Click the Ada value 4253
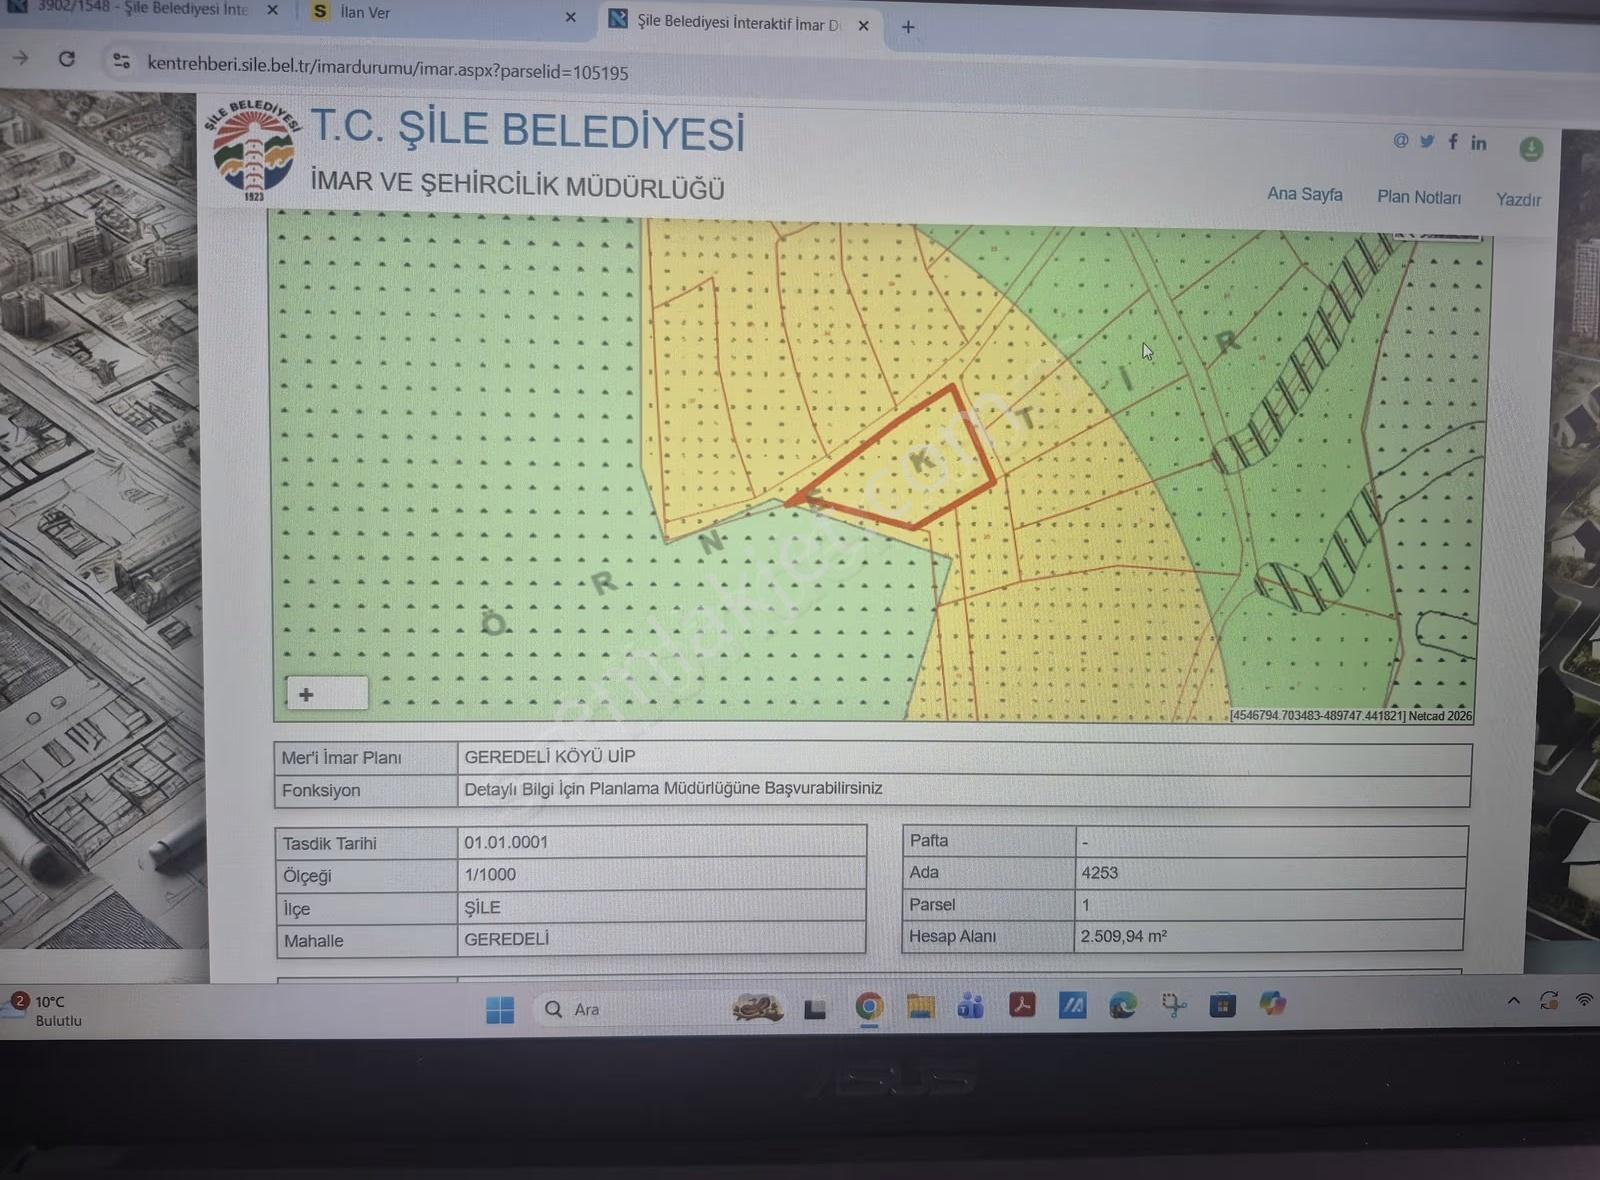Screen dimensions: 1600x1180 pyautogui.click(x=1100, y=872)
